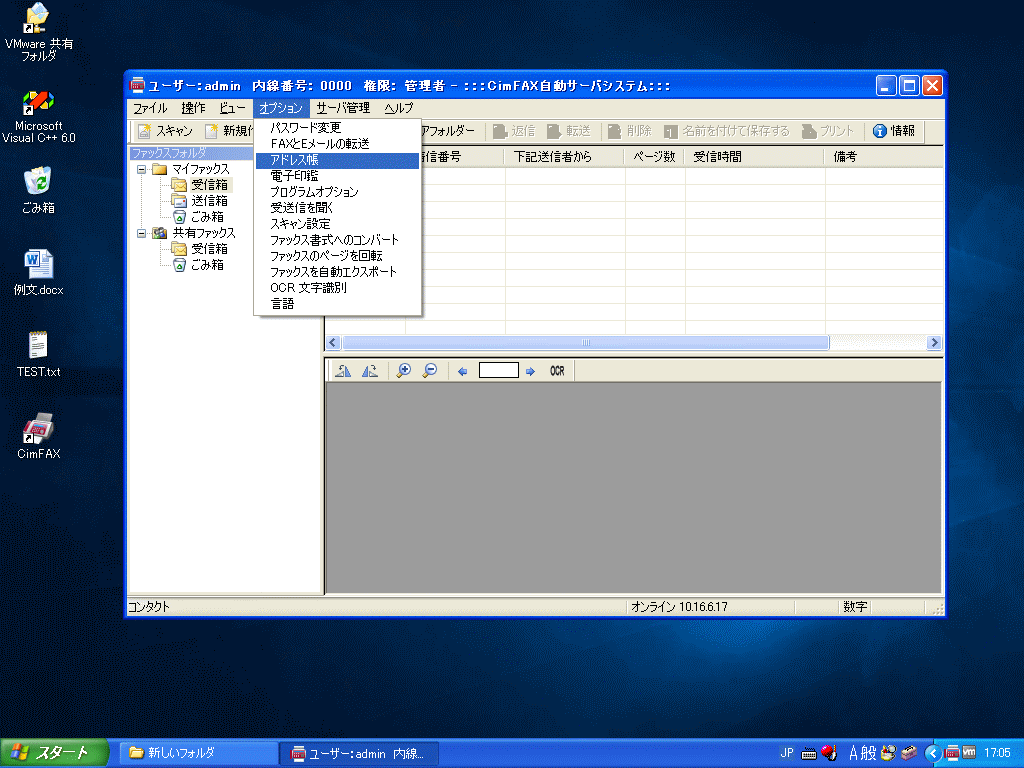
Task: Click the horizontal scrollbar thumb of the fax list
Action: pos(586,342)
